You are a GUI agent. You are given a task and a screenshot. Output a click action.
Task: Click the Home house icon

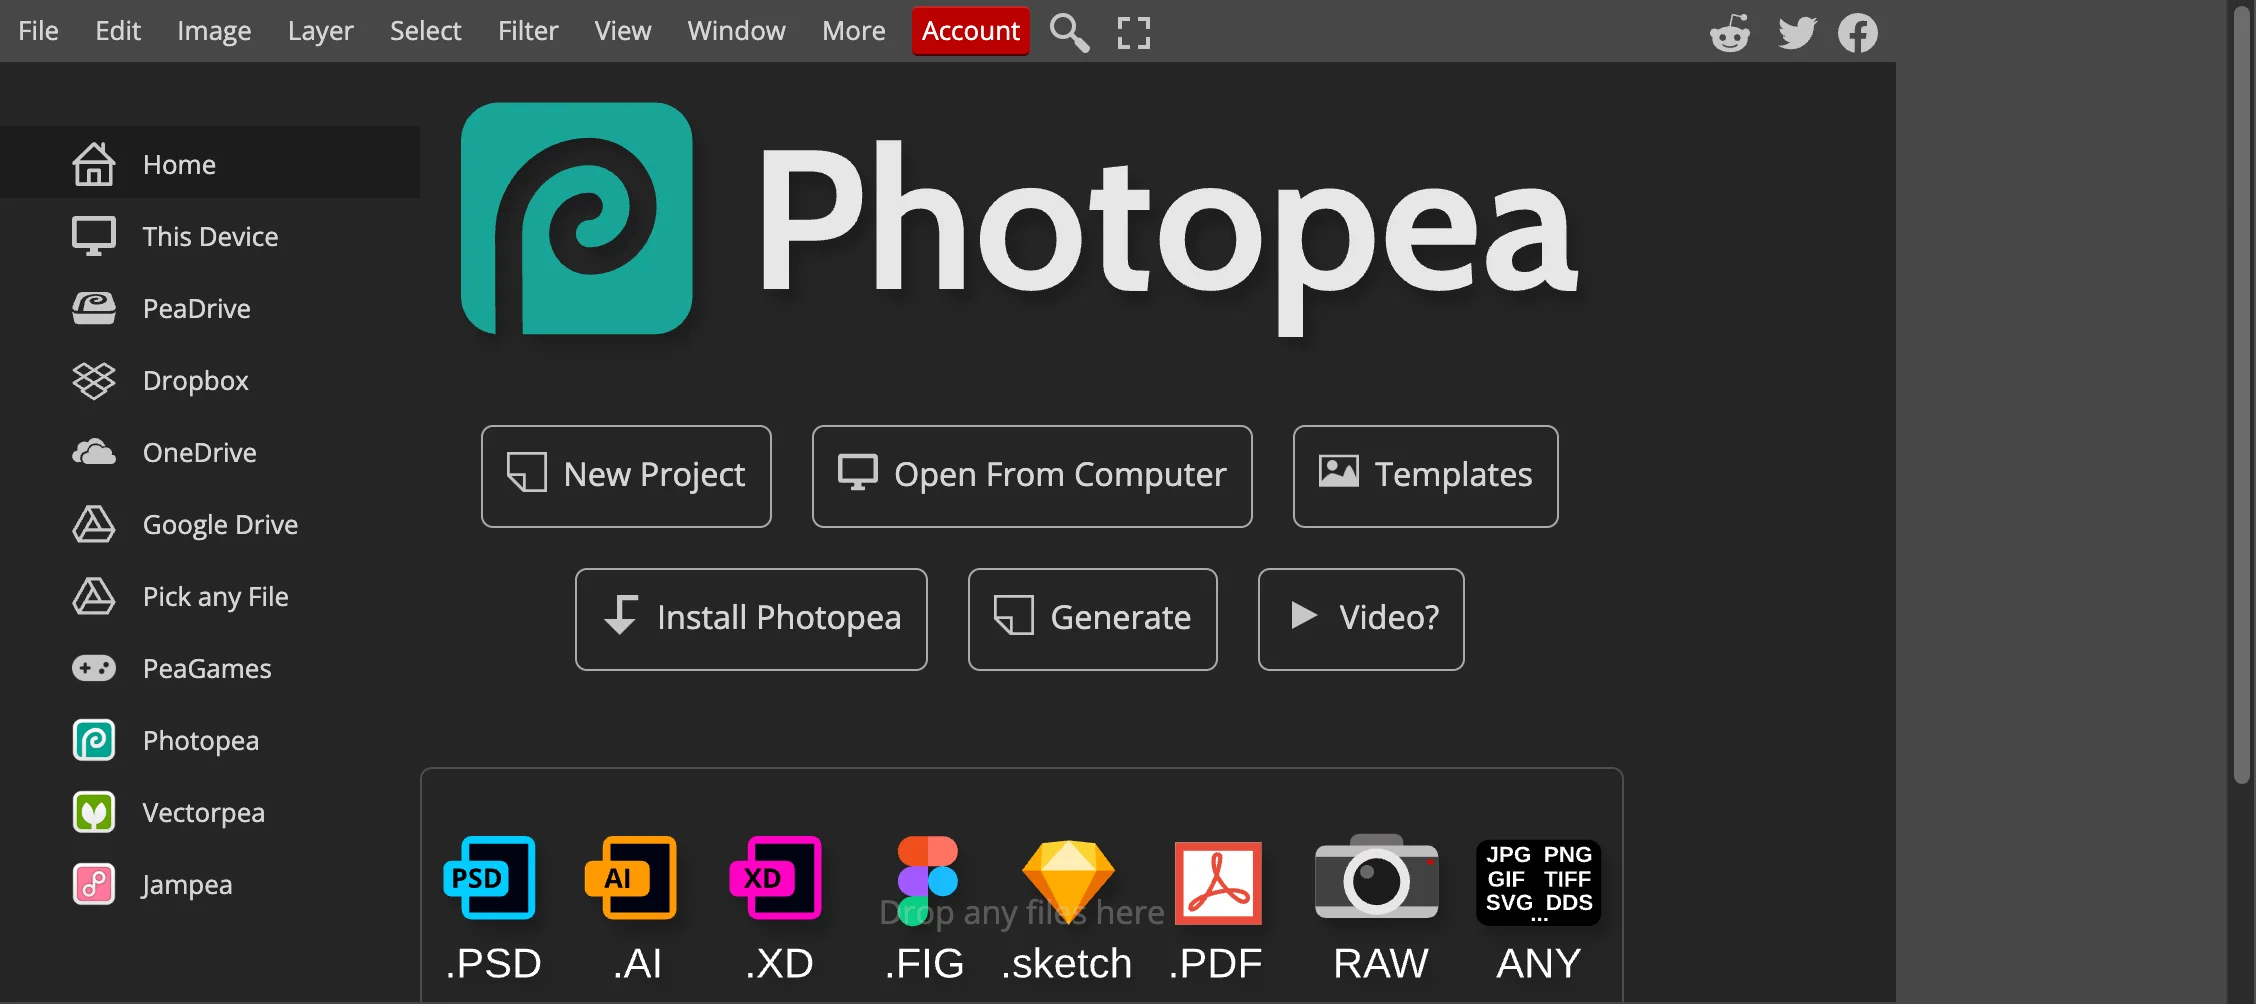94,164
